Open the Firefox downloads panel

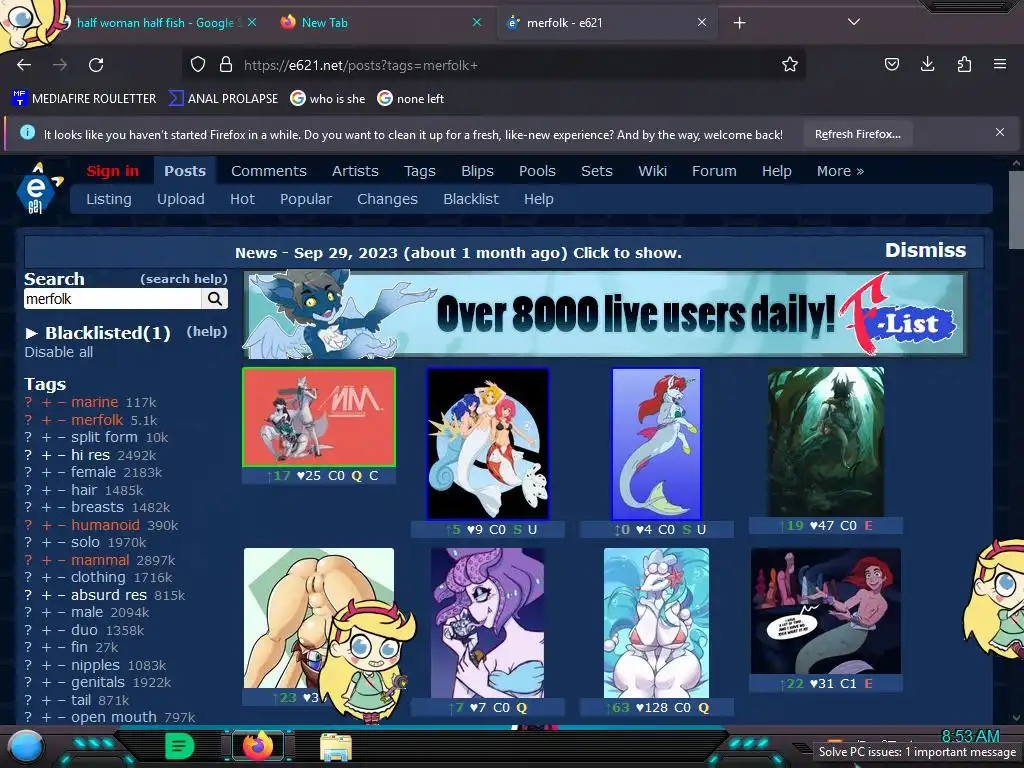[x=927, y=64]
